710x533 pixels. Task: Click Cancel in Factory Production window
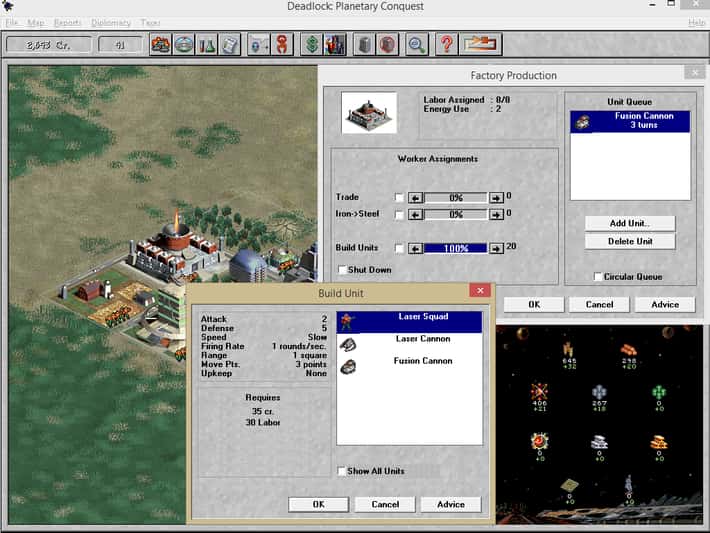click(x=599, y=304)
